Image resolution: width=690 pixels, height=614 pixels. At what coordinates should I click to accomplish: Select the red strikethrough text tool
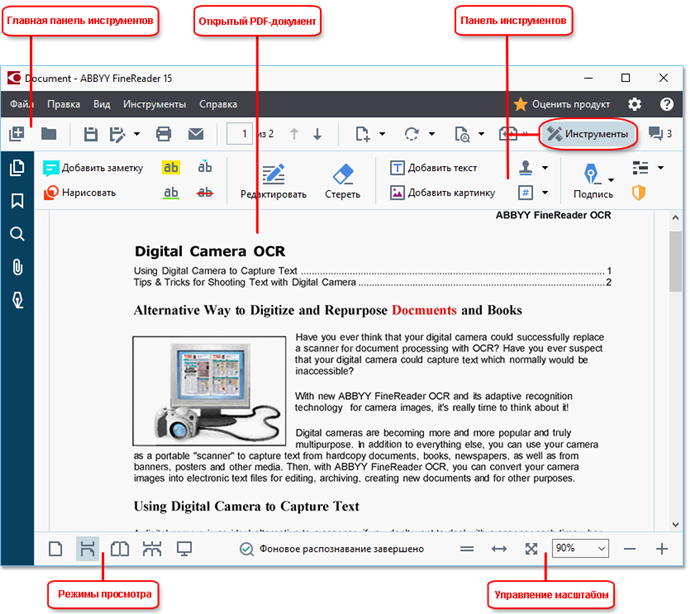pos(205,192)
